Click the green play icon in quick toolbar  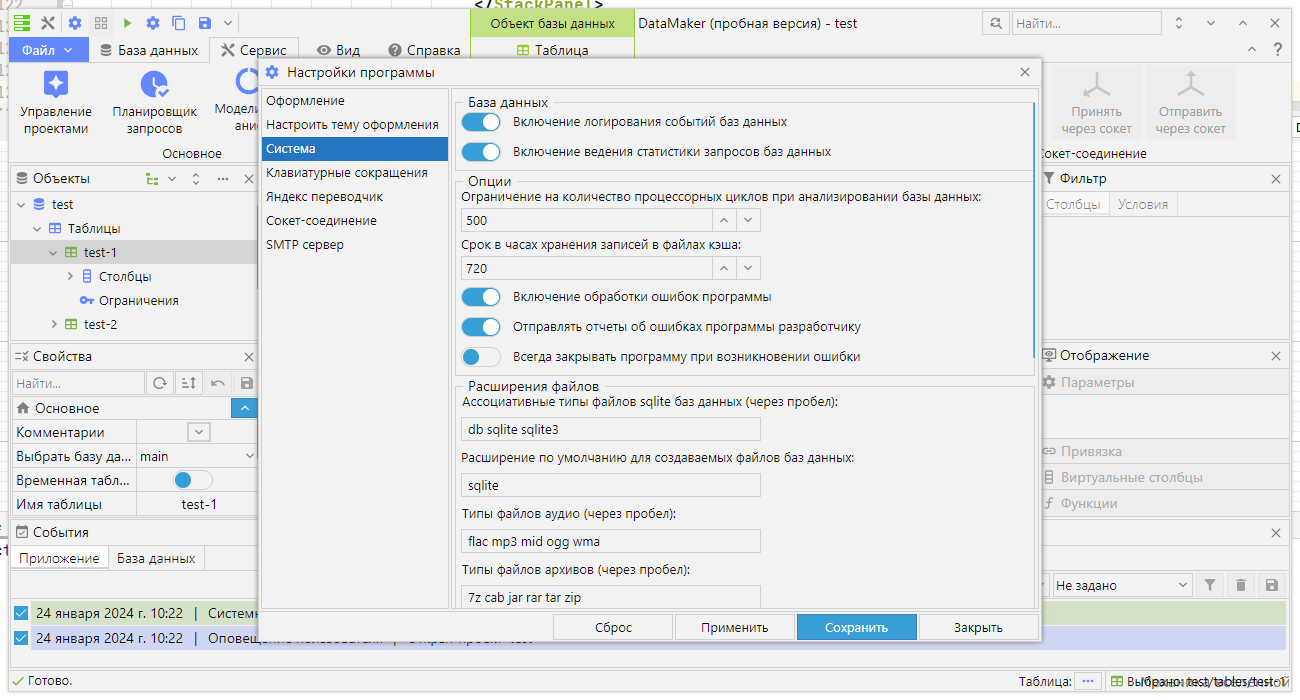pos(127,23)
